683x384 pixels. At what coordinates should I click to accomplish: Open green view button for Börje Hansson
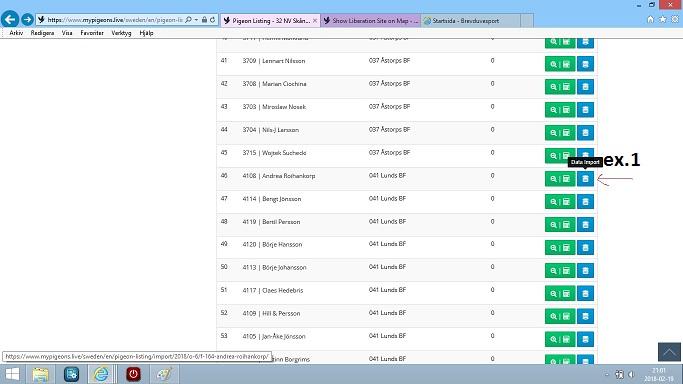click(560, 247)
